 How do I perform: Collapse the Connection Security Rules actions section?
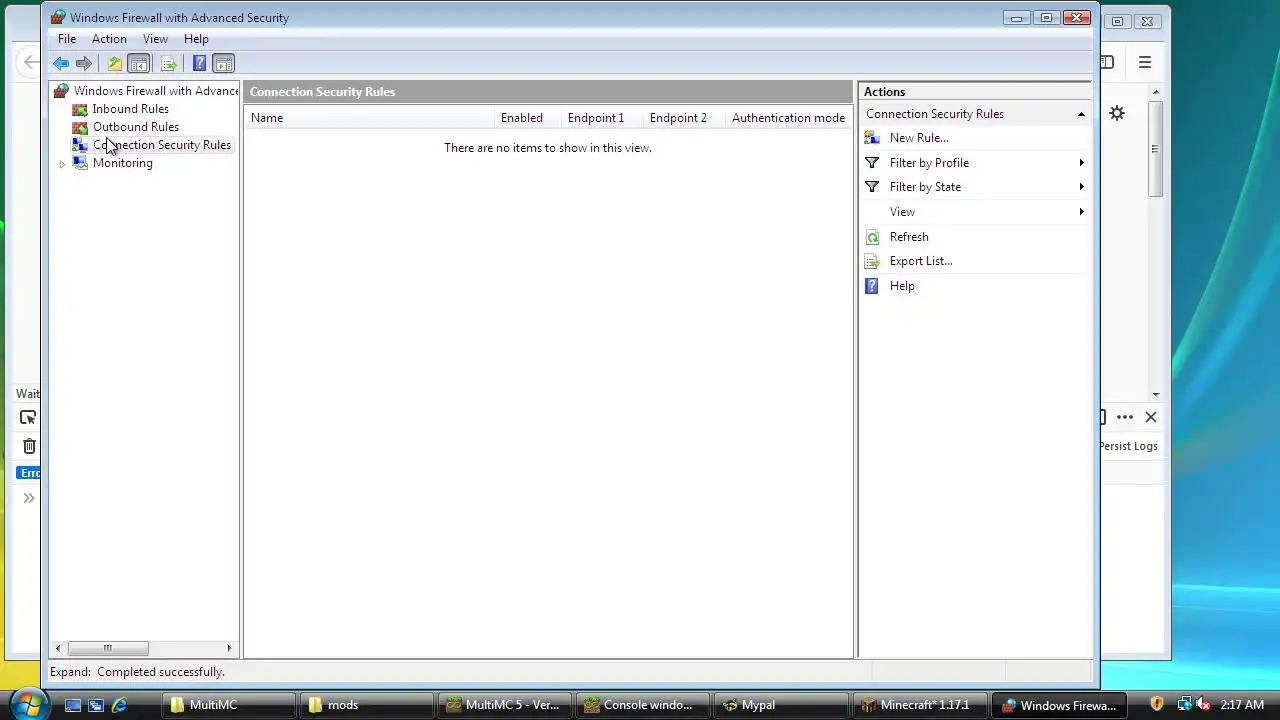(1081, 114)
